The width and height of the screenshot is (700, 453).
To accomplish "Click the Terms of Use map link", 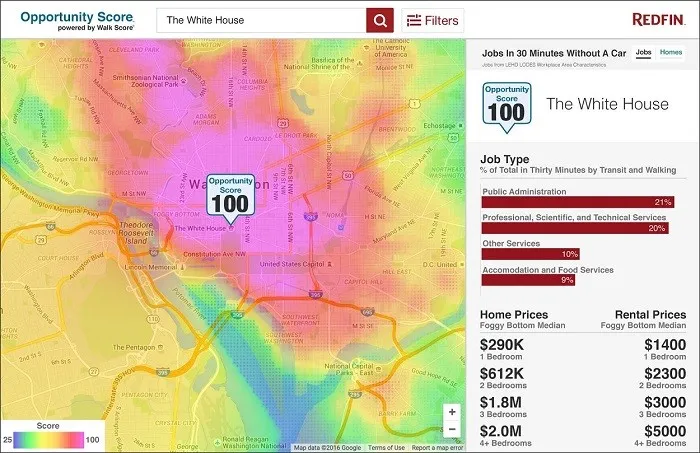I will coord(387,448).
